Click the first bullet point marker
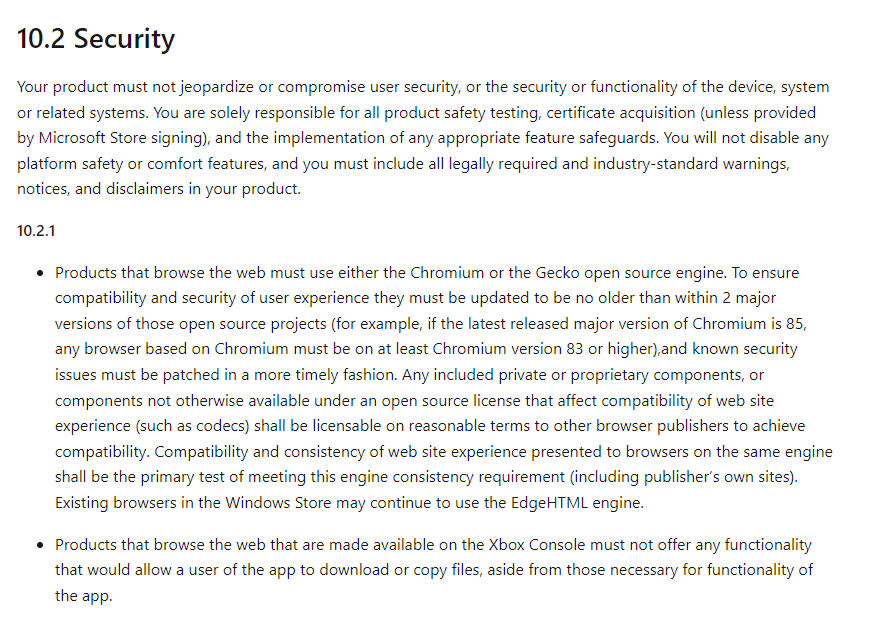This screenshot has width=885, height=620. 40,273
